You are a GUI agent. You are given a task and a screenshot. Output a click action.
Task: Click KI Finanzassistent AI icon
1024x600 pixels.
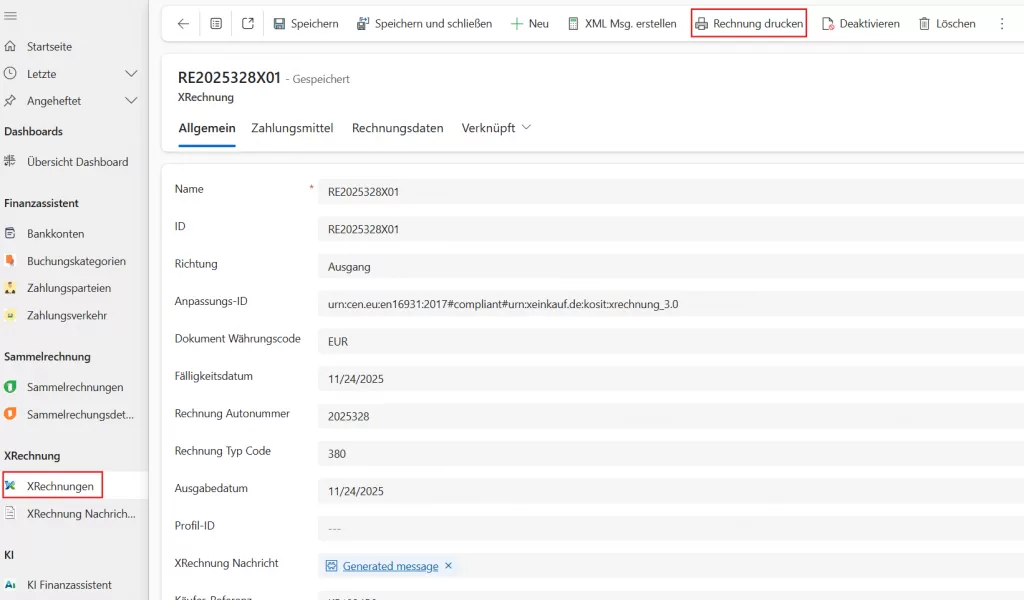[10, 585]
